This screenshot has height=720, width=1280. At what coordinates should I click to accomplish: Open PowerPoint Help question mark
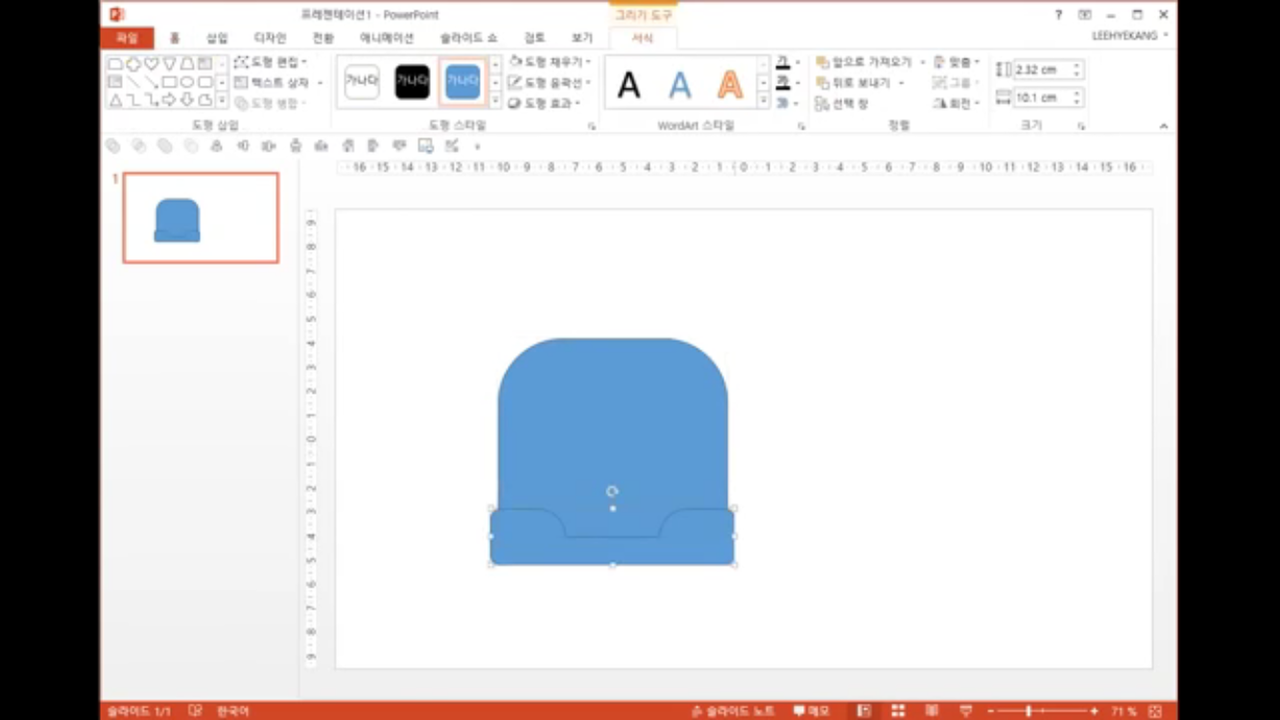pyautogui.click(x=1059, y=15)
